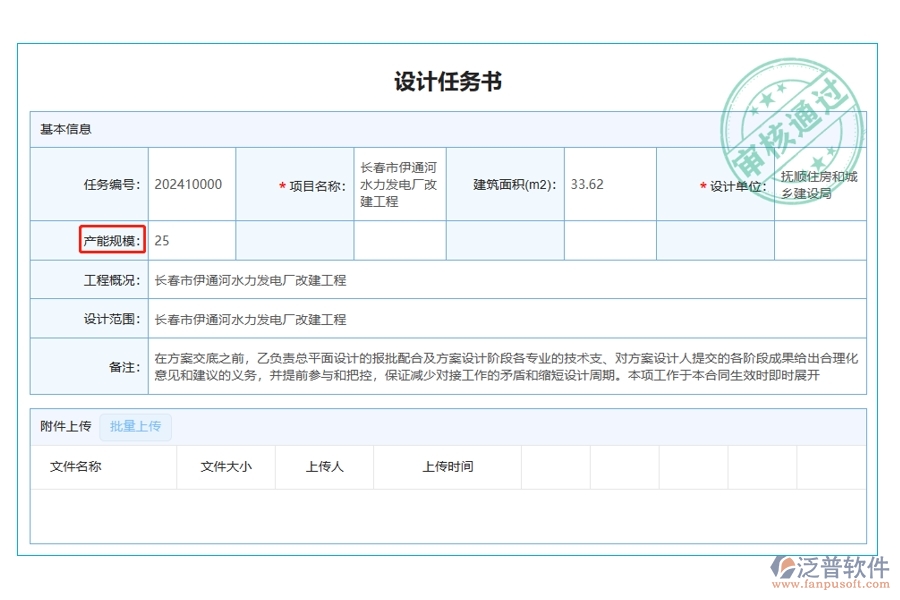
Task: Click the 项目名称 project name field
Action: pyautogui.click(x=398, y=185)
